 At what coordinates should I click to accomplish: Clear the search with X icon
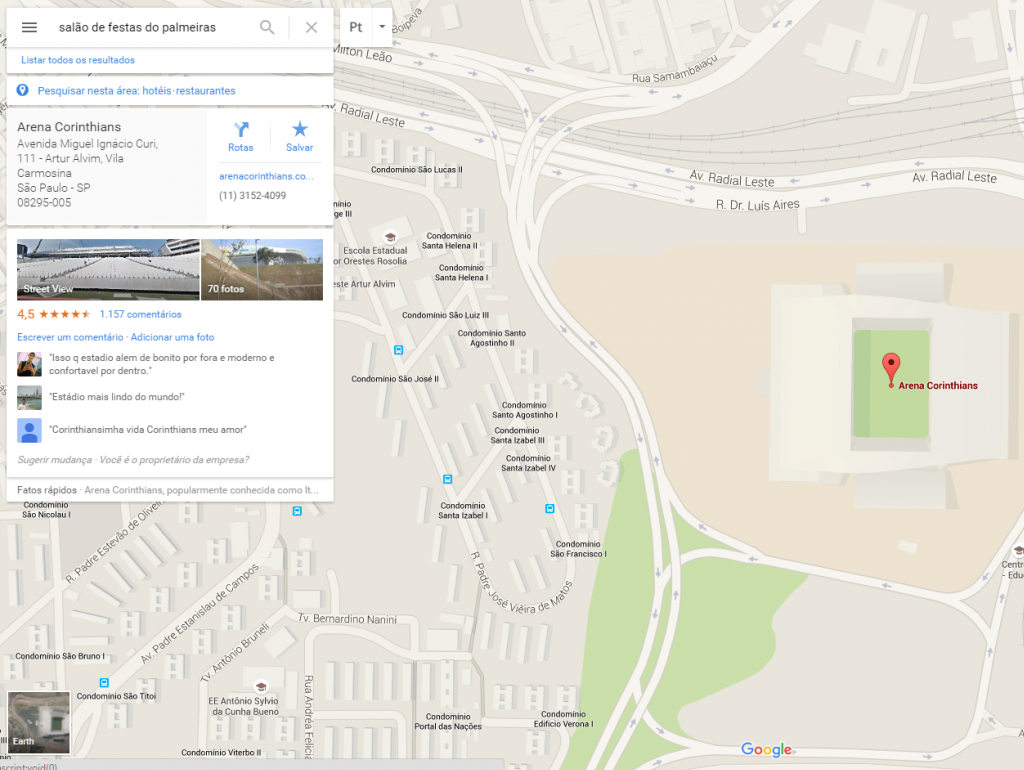click(312, 27)
